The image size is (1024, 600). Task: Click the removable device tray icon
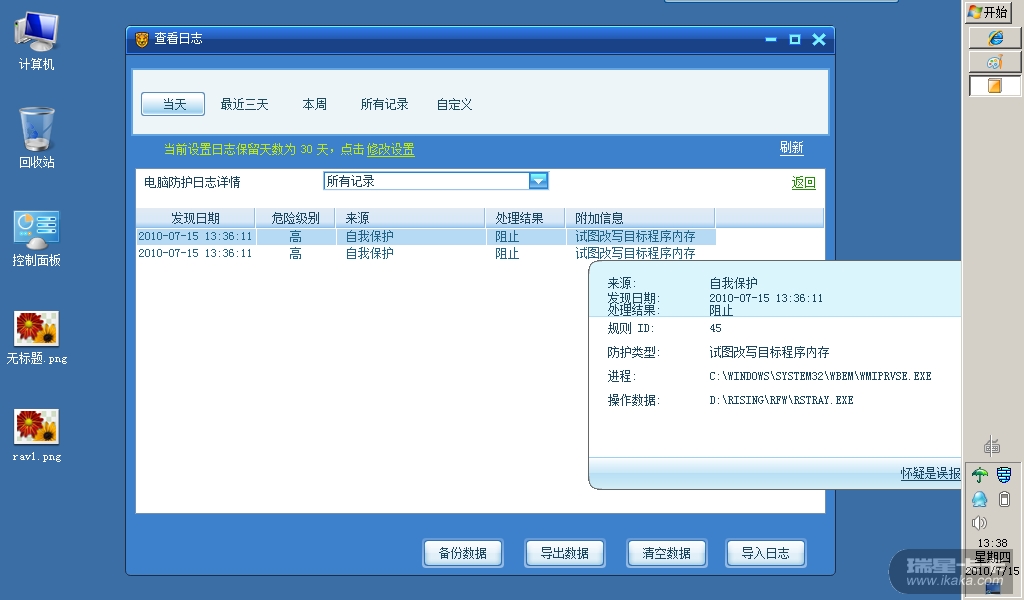coord(1004,499)
